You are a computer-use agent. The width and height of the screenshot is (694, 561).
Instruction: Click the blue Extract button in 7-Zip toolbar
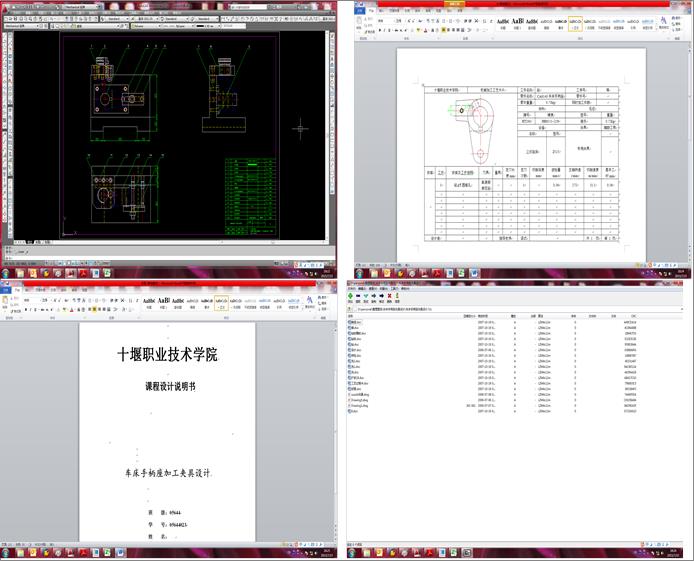point(358,296)
